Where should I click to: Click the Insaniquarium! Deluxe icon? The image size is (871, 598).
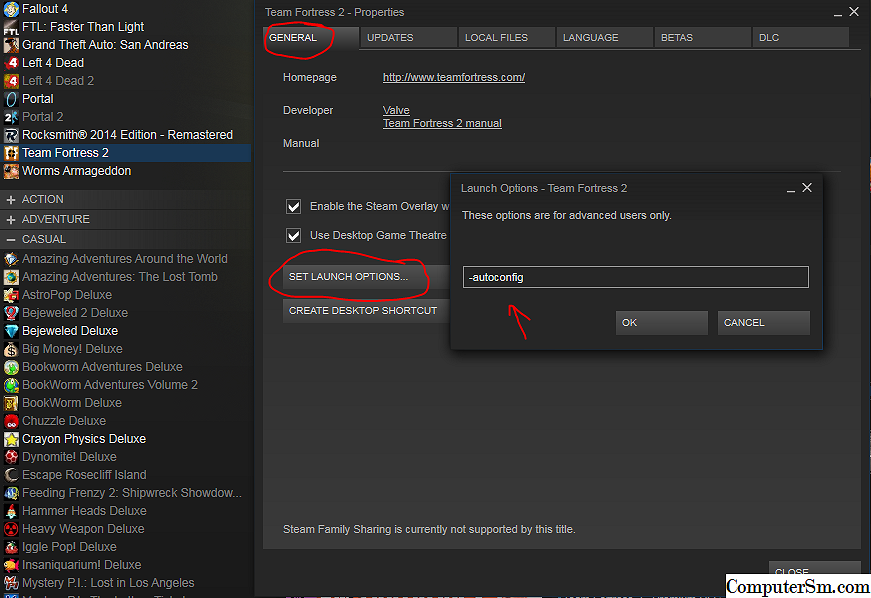(x=11, y=565)
